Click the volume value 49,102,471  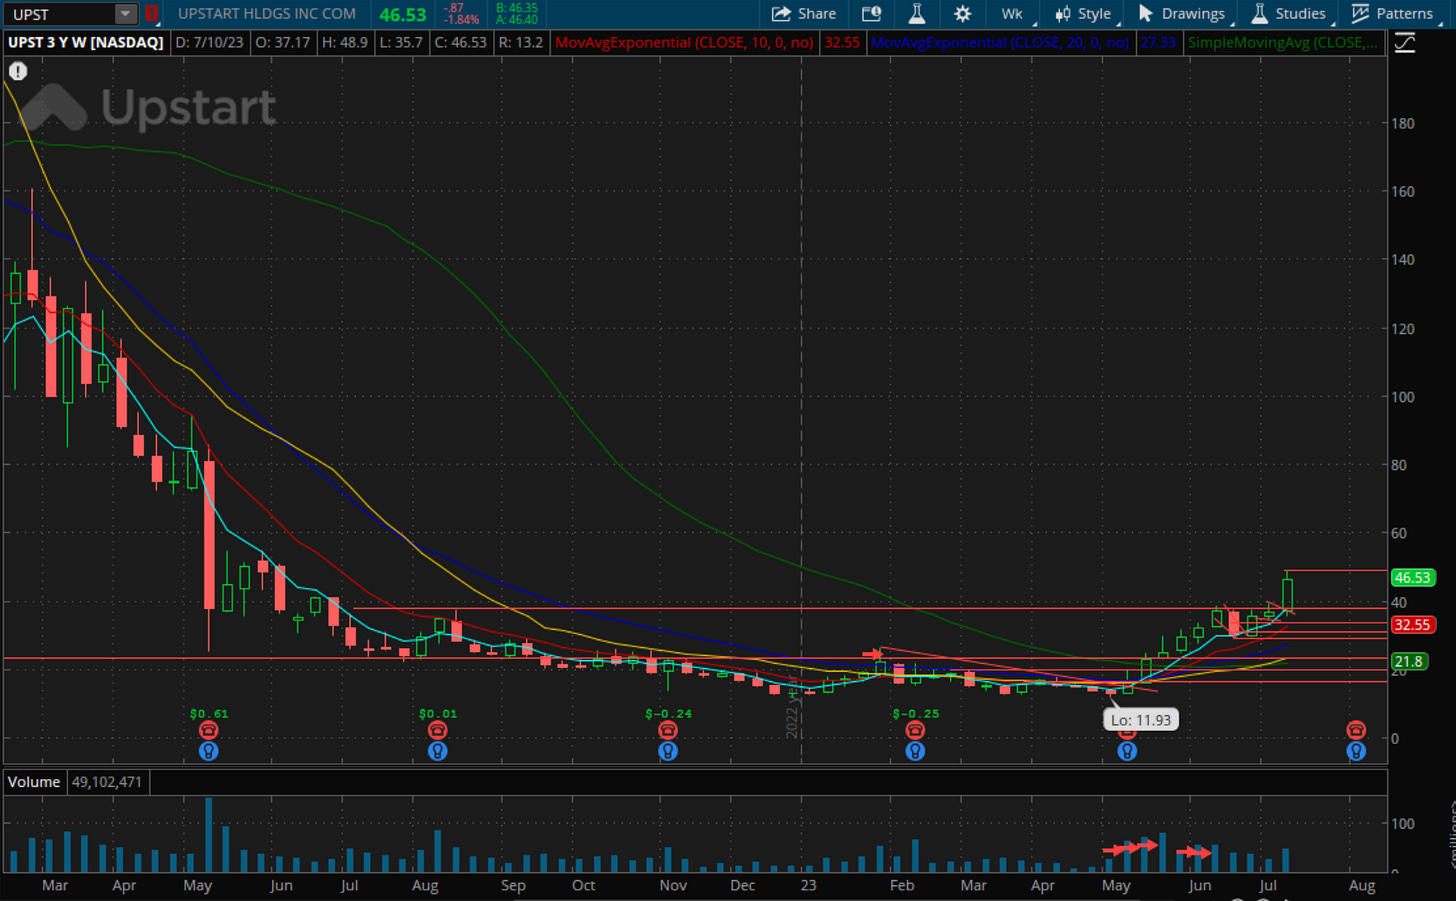(107, 782)
